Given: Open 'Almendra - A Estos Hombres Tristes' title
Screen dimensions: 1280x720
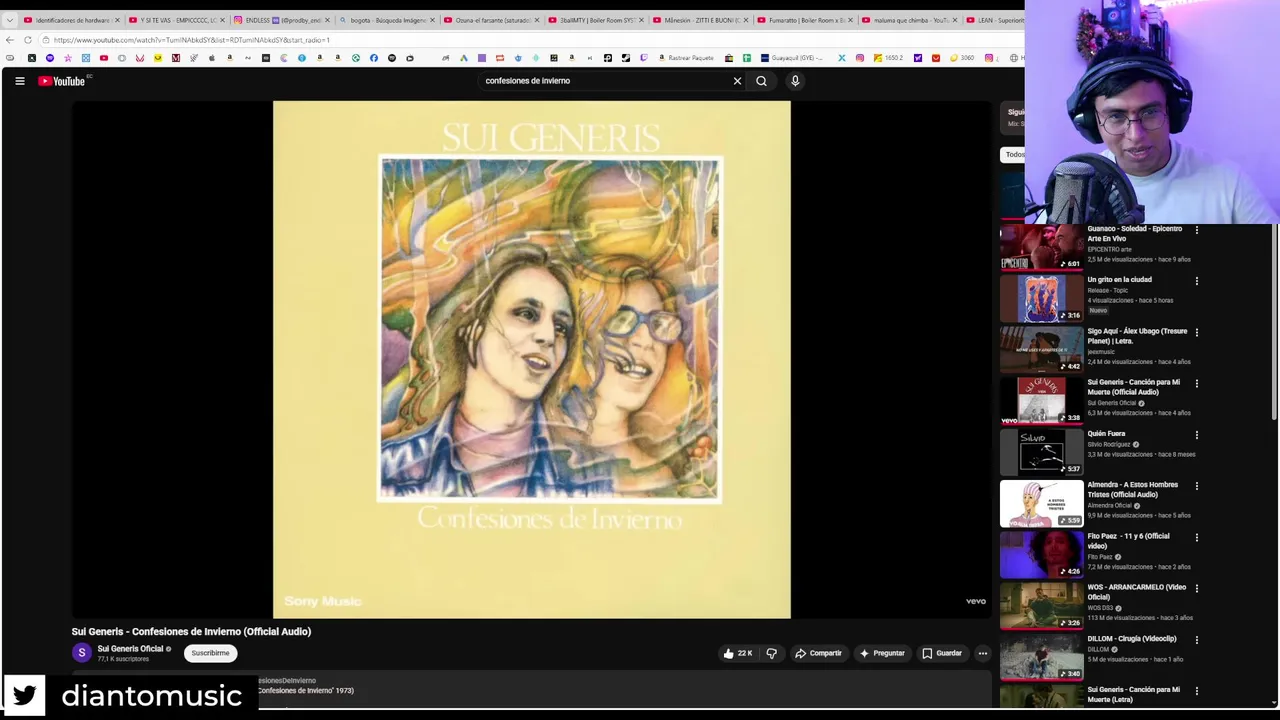Looking at the screenshot, I should click(x=1132, y=489).
